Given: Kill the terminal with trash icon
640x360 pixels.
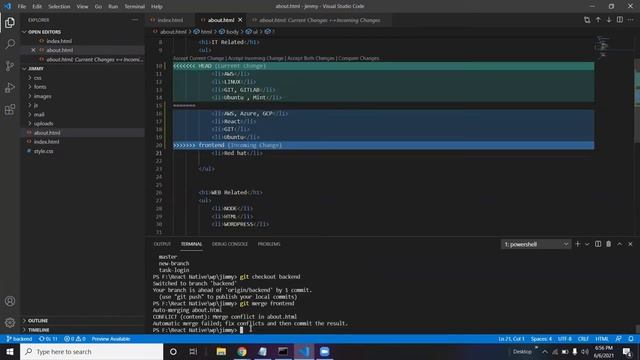Looking at the screenshot, I should 609,244.
